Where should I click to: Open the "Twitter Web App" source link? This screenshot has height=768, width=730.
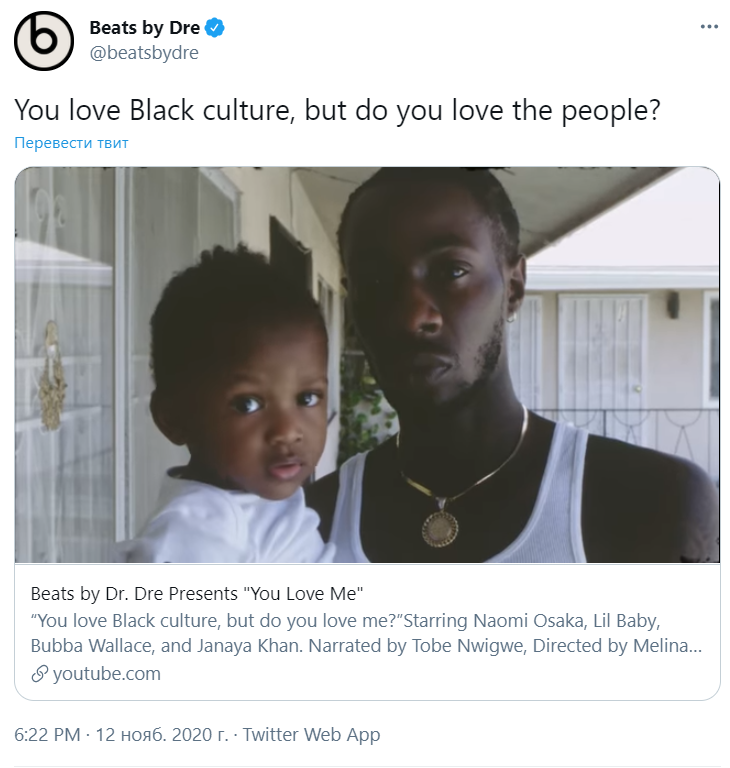coord(311,735)
